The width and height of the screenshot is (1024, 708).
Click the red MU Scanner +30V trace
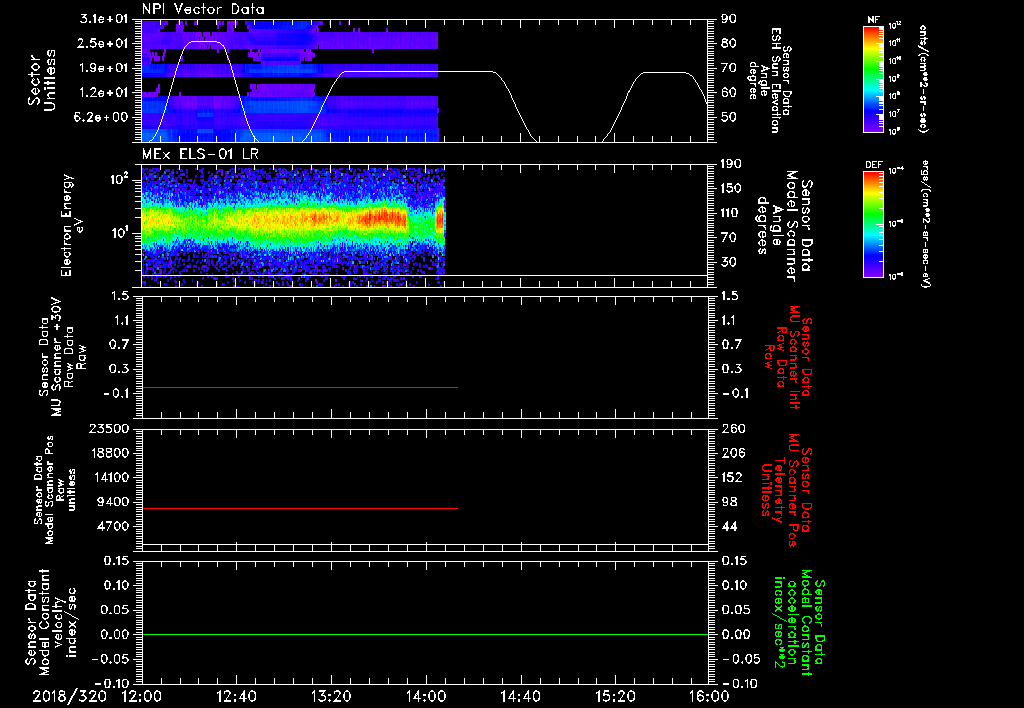point(300,387)
